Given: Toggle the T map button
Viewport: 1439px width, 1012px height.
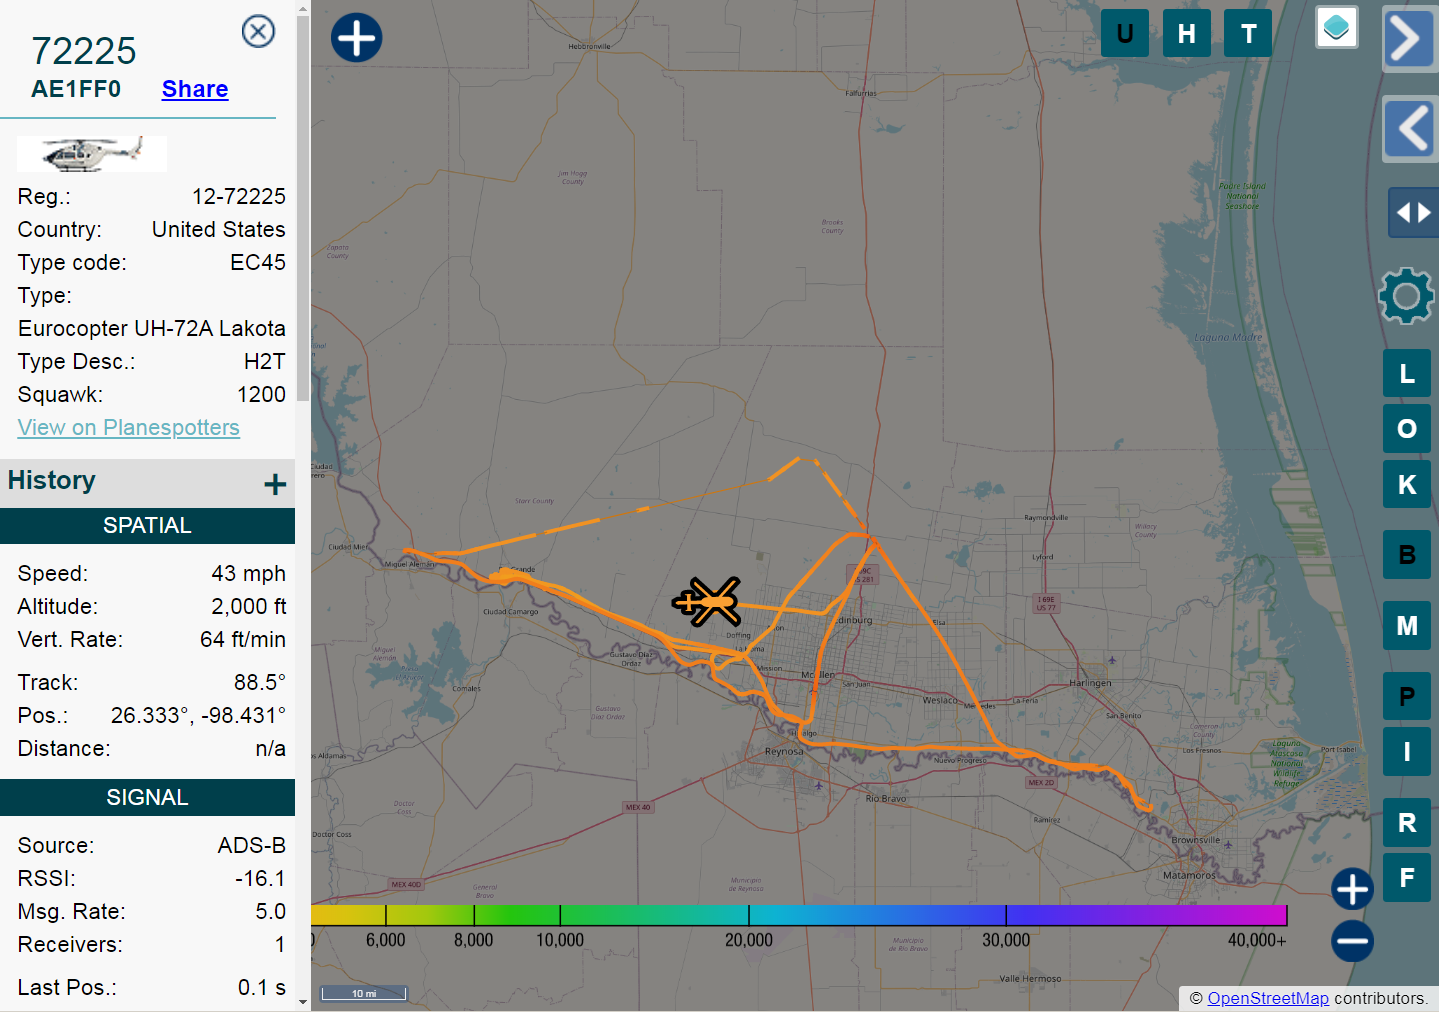Looking at the screenshot, I should [1248, 33].
